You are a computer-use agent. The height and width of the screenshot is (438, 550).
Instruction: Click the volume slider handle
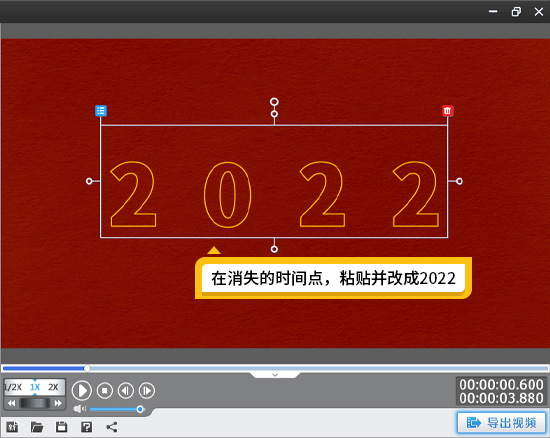[x=140, y=409]
